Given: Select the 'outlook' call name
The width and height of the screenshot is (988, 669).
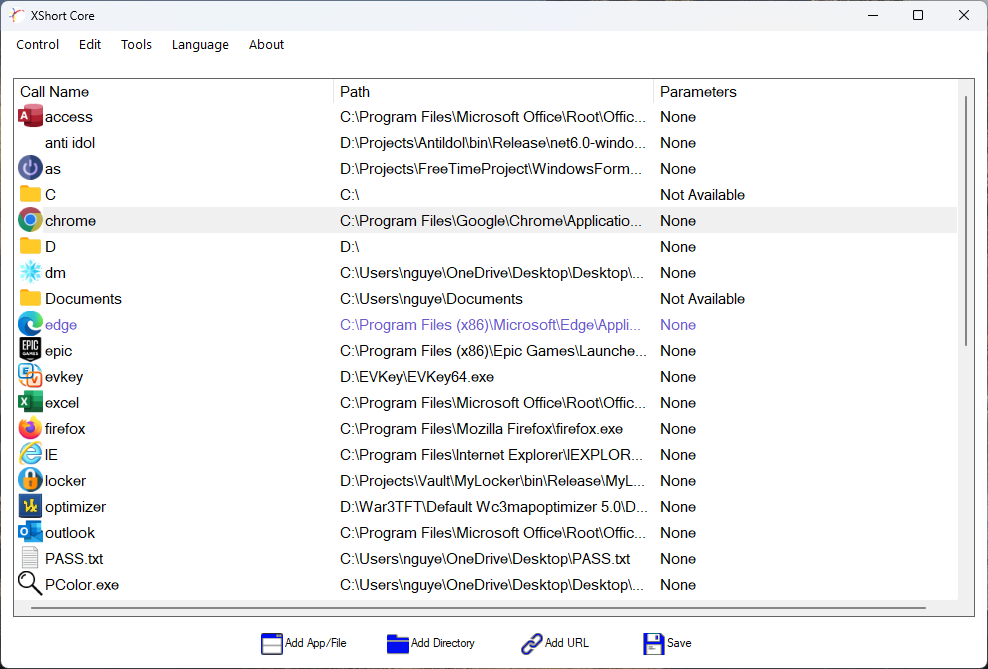Looking at the screenshot, I should (x=70, y=533).
